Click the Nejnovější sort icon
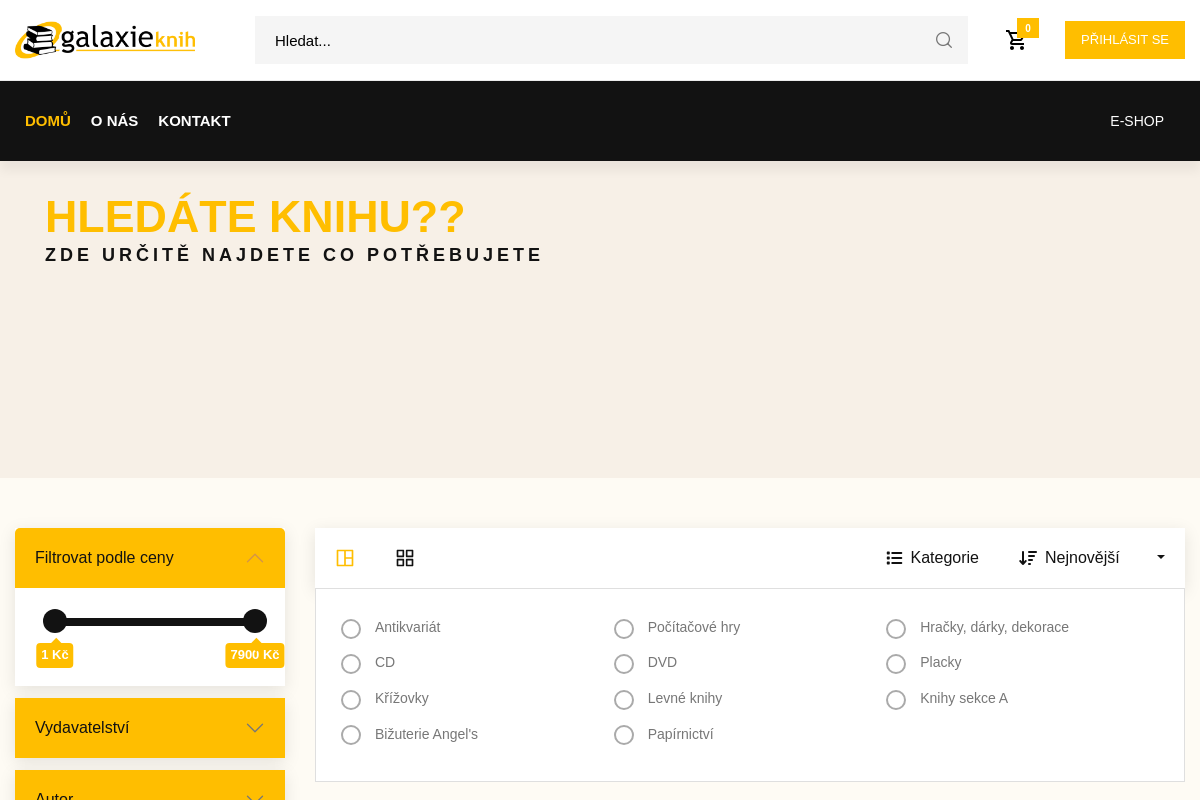 point(1028,558)
